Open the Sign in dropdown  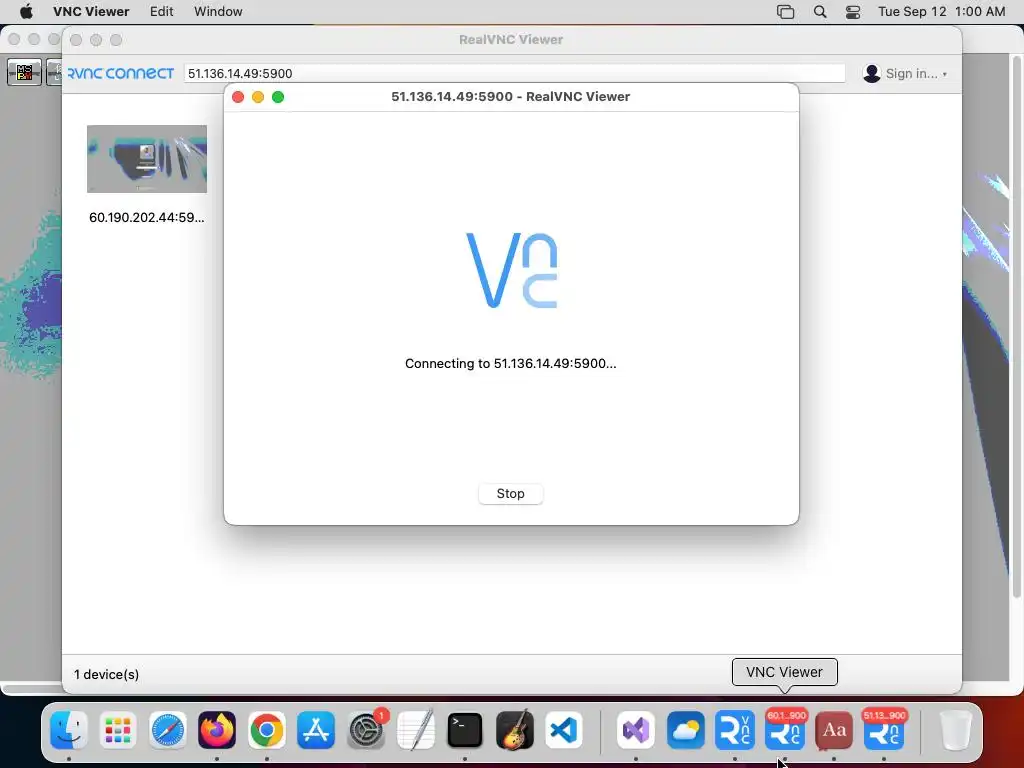(916, 74)
